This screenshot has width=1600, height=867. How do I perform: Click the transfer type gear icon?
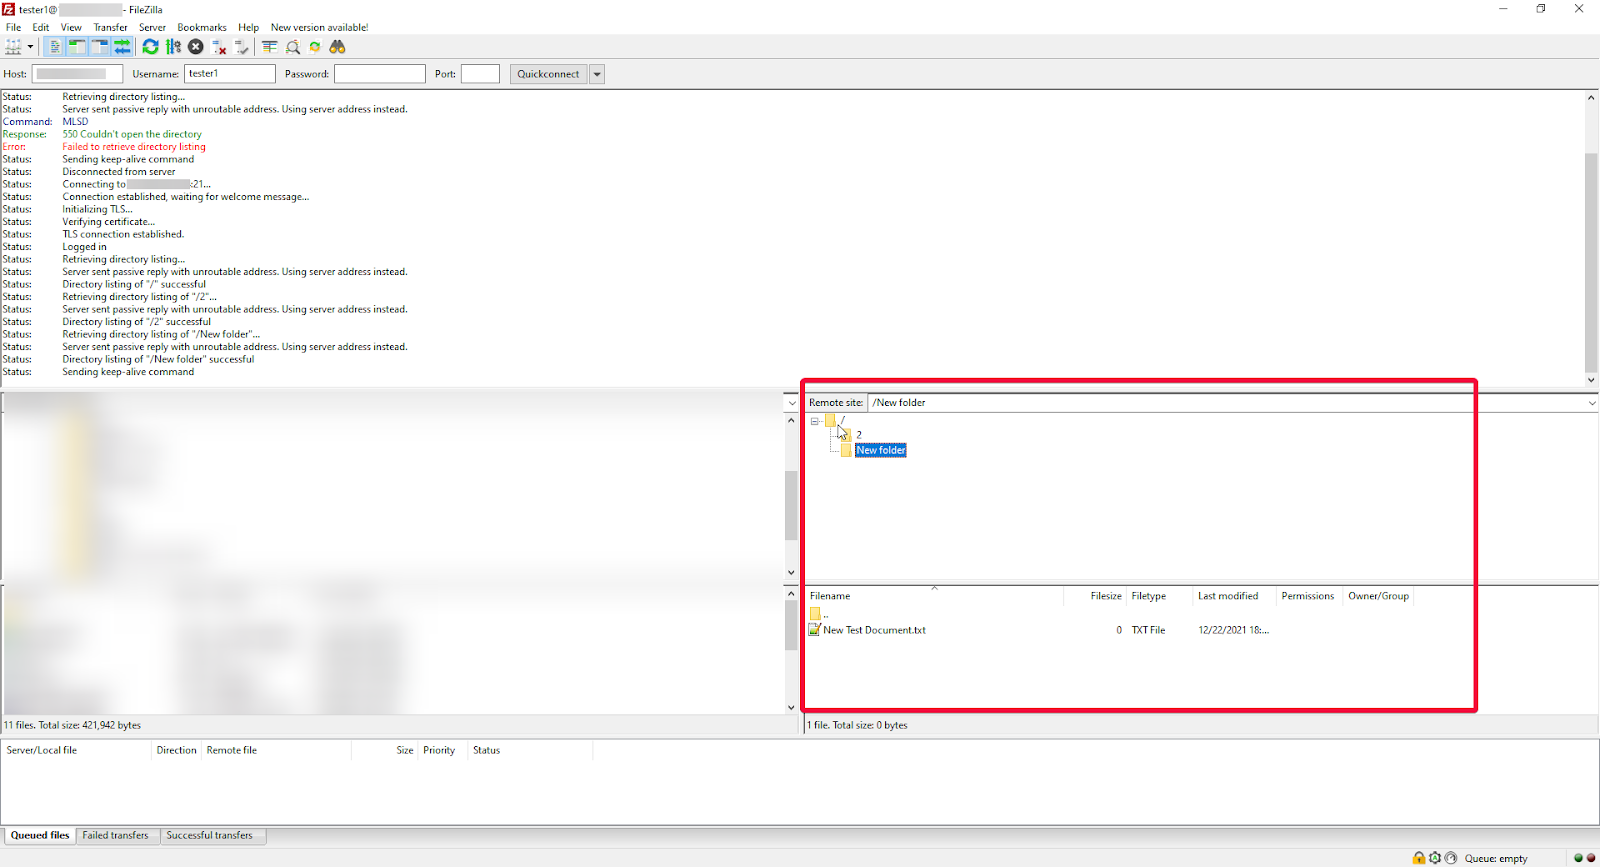(1435, 858)
